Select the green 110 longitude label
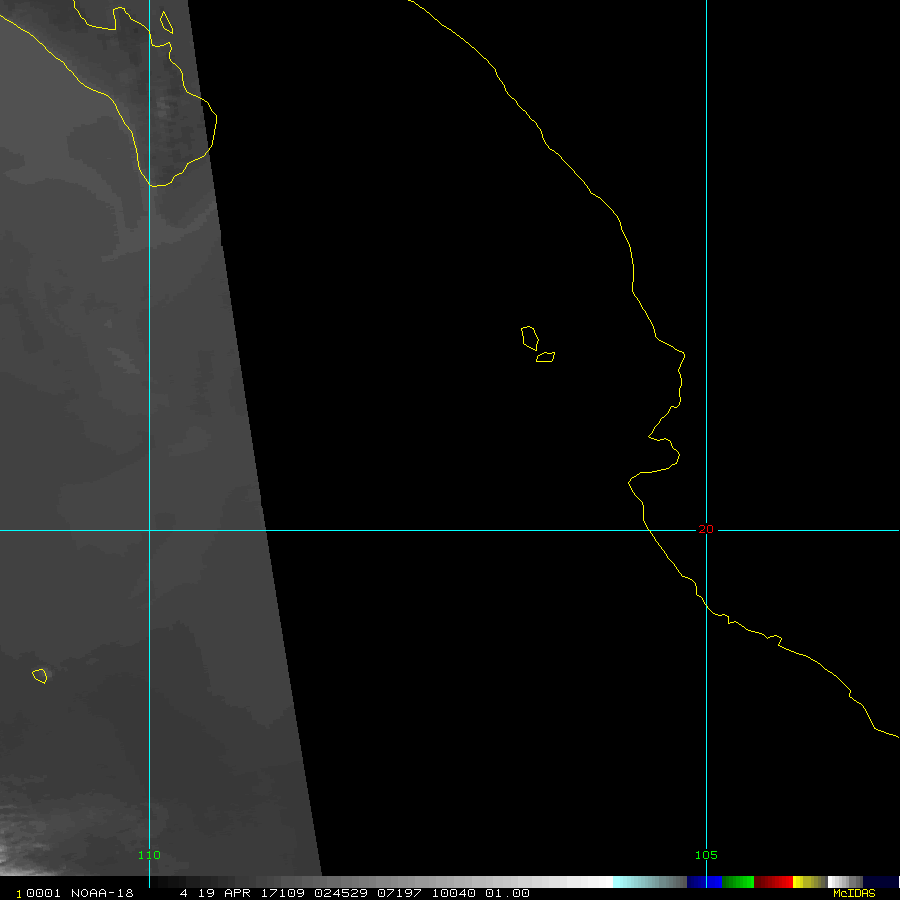The height and width of the screenshot is (900, 900). [149, 855]
